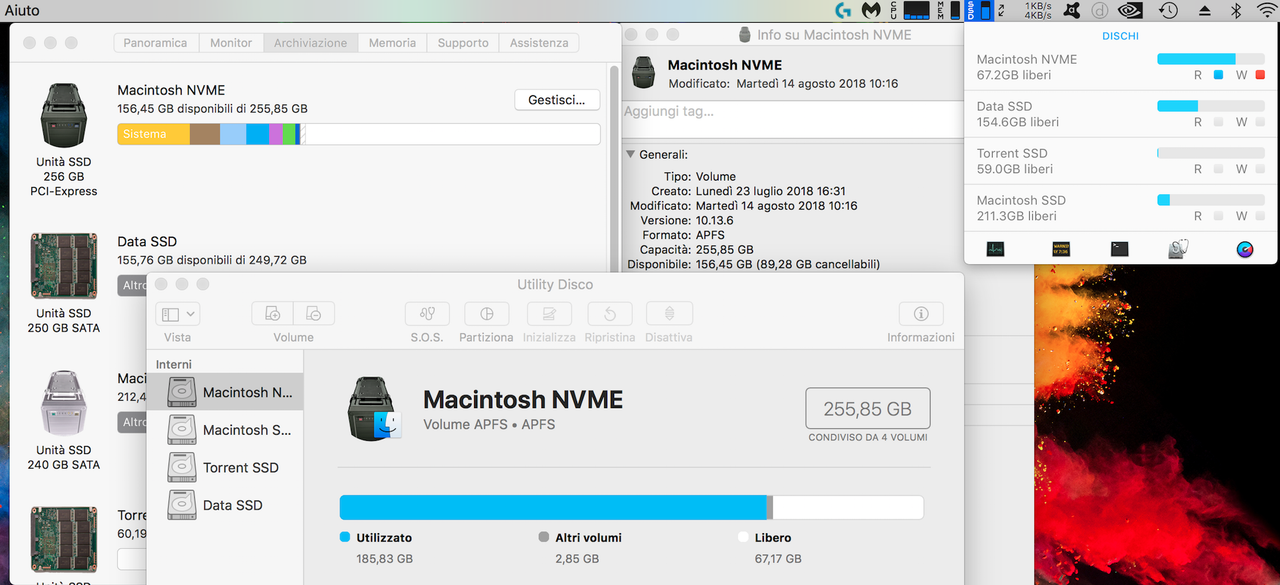Click the DISCHI header in iStat panel
This screenshot has width=1280, height=585.
tap(1120, 36)
